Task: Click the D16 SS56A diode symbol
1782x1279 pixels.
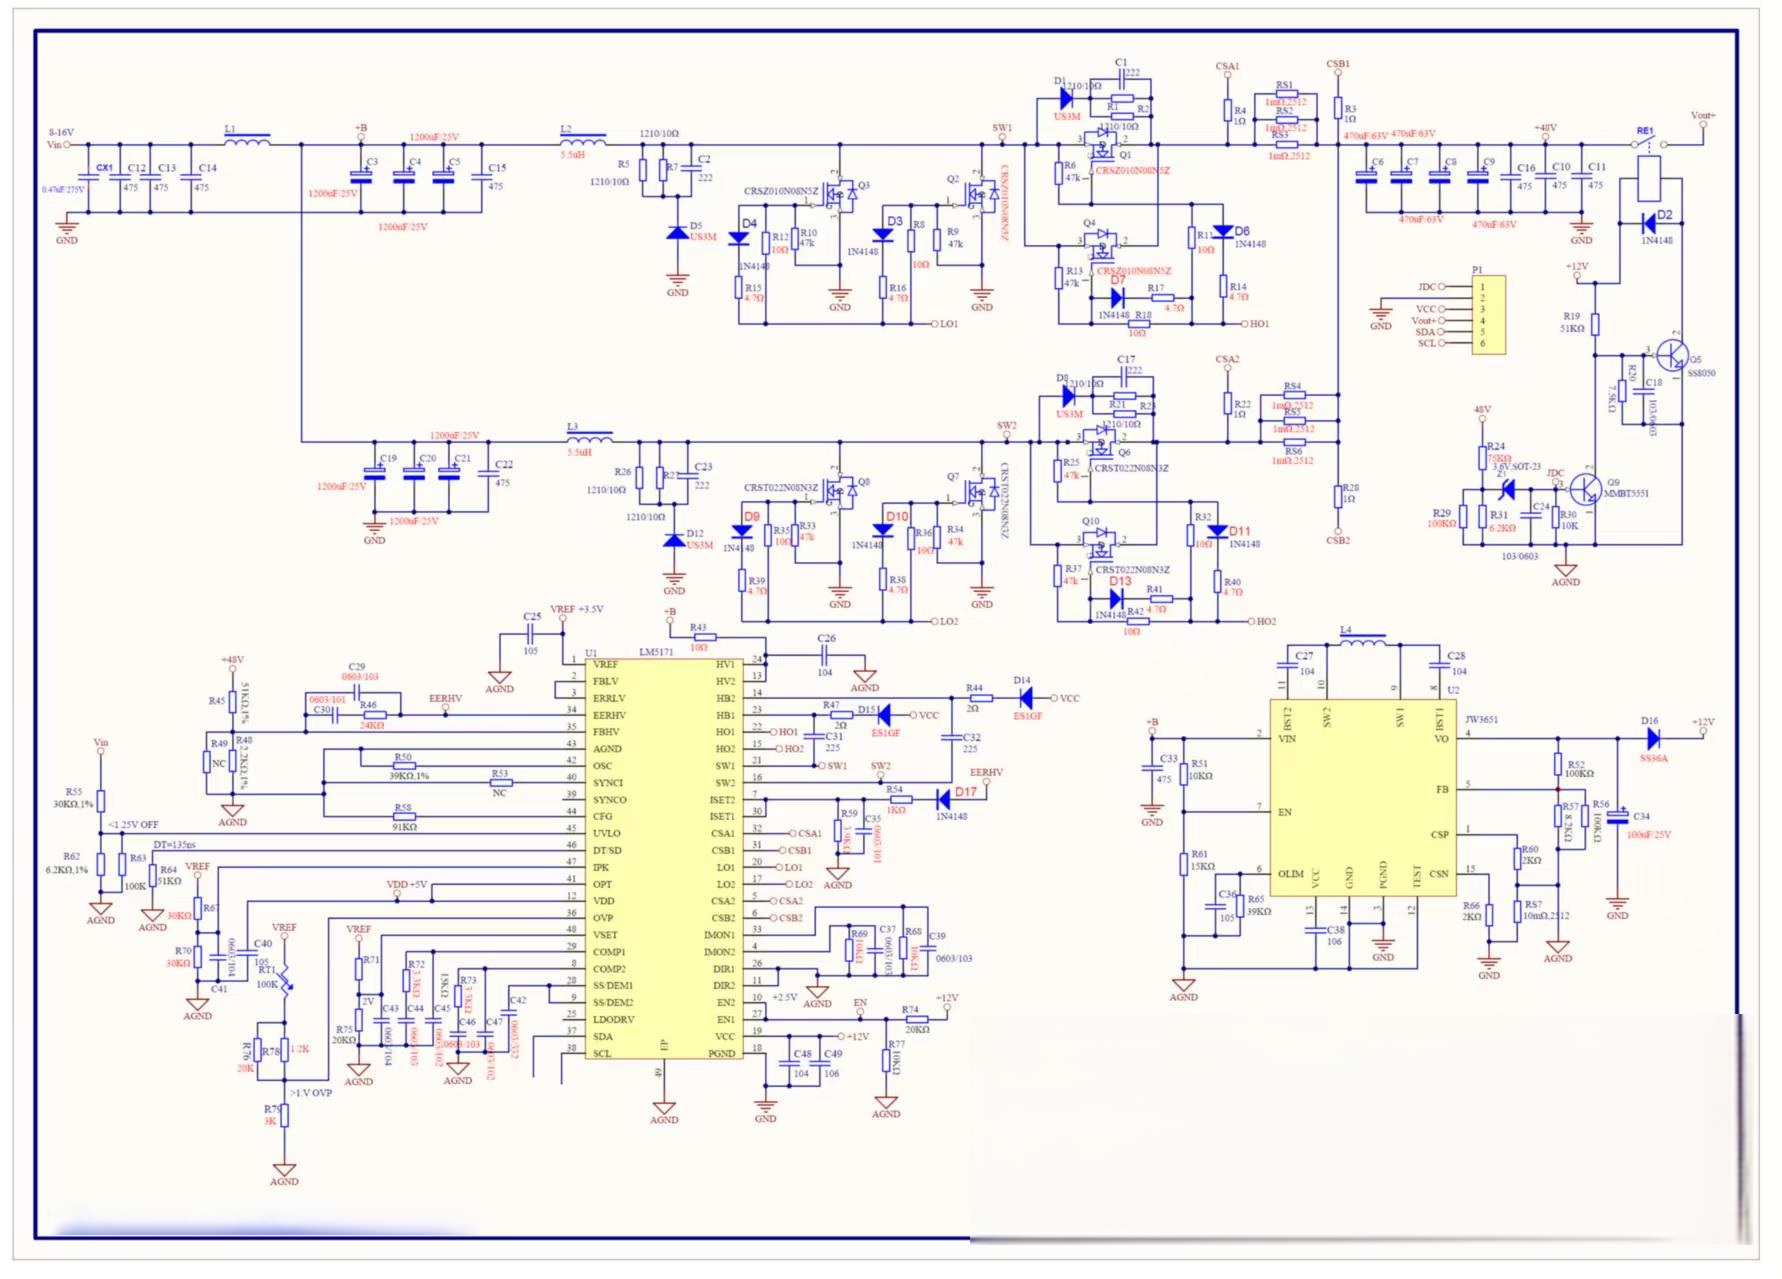Action: tap(1652, 739)
